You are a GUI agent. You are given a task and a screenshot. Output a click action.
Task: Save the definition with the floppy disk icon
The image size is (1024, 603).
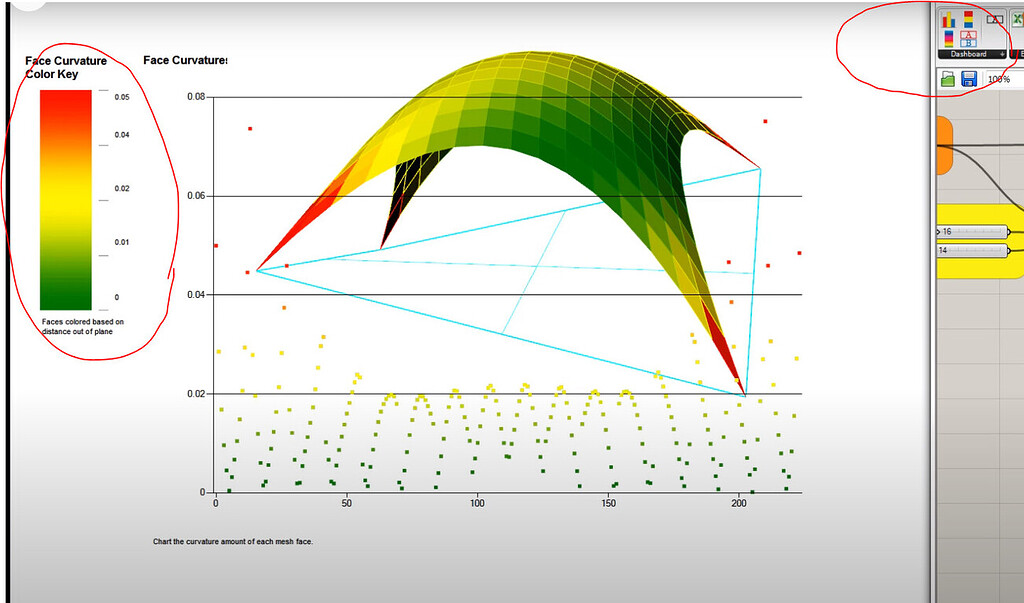(x=968, y=78)
